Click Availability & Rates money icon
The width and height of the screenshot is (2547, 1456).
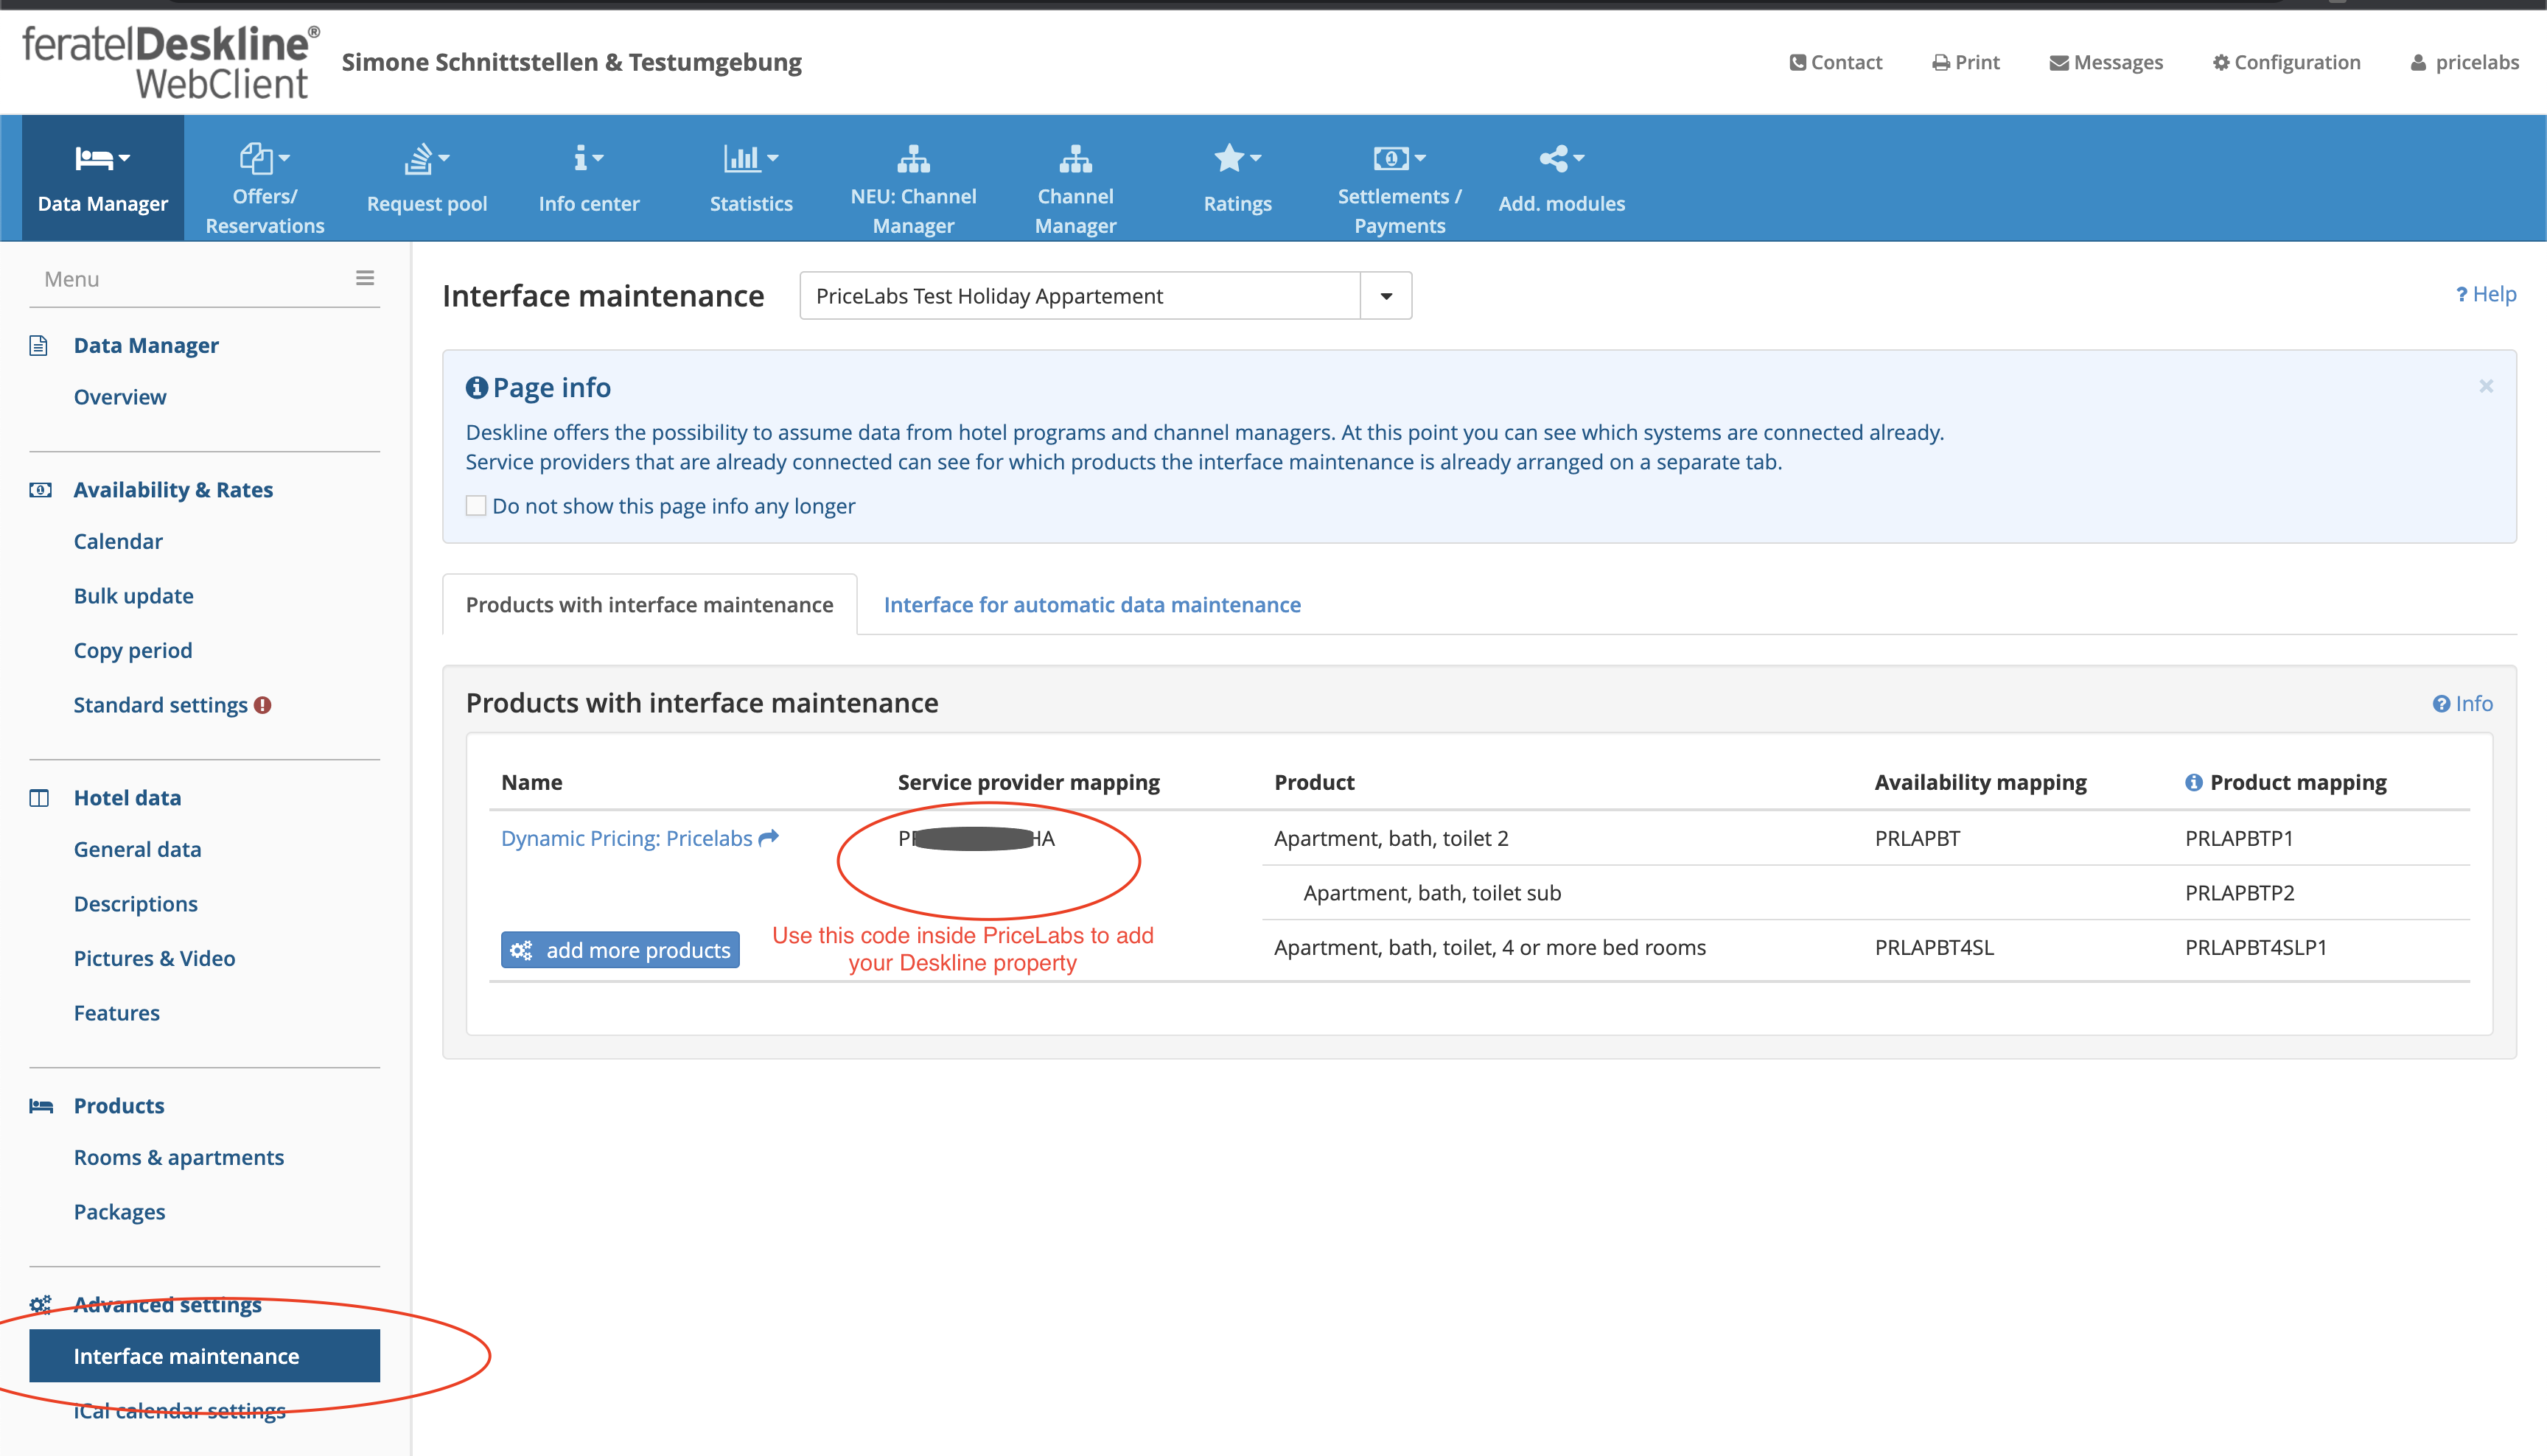coord(40,490)
